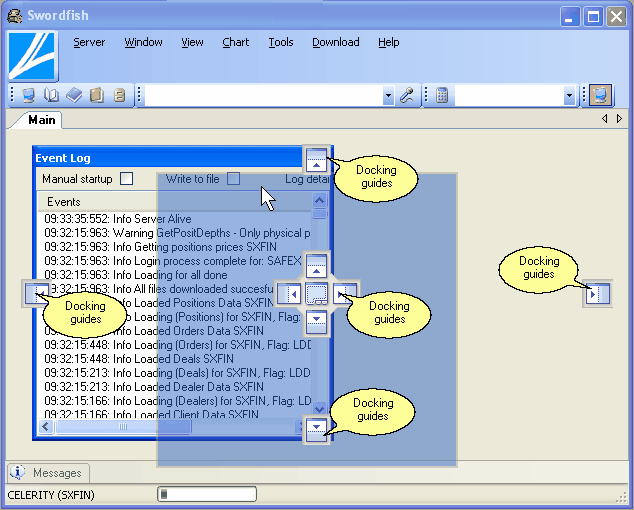Open the Server menu
This screenshot has width=634, height=510.
89,42
